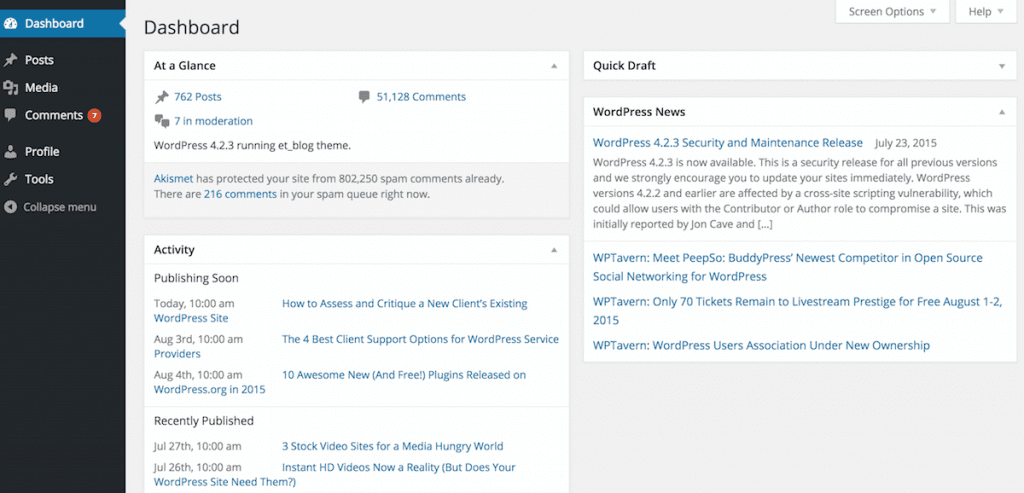1024x493 pixels.
Task: Open the Only 70 Tickets Remain article
Action: 797,311
